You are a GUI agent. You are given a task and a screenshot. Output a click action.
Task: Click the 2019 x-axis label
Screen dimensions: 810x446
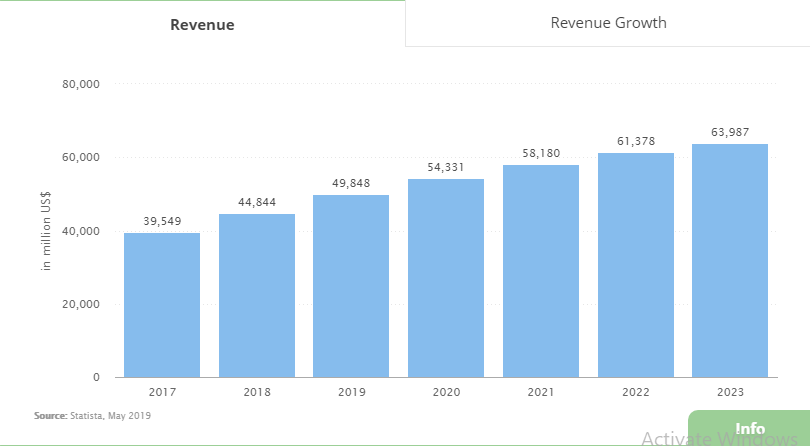point(351,392)
